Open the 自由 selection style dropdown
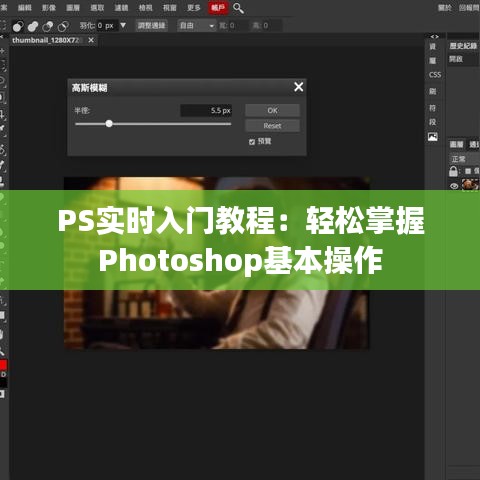The height and width of the screenshot is (480, 480). [197, 26]
